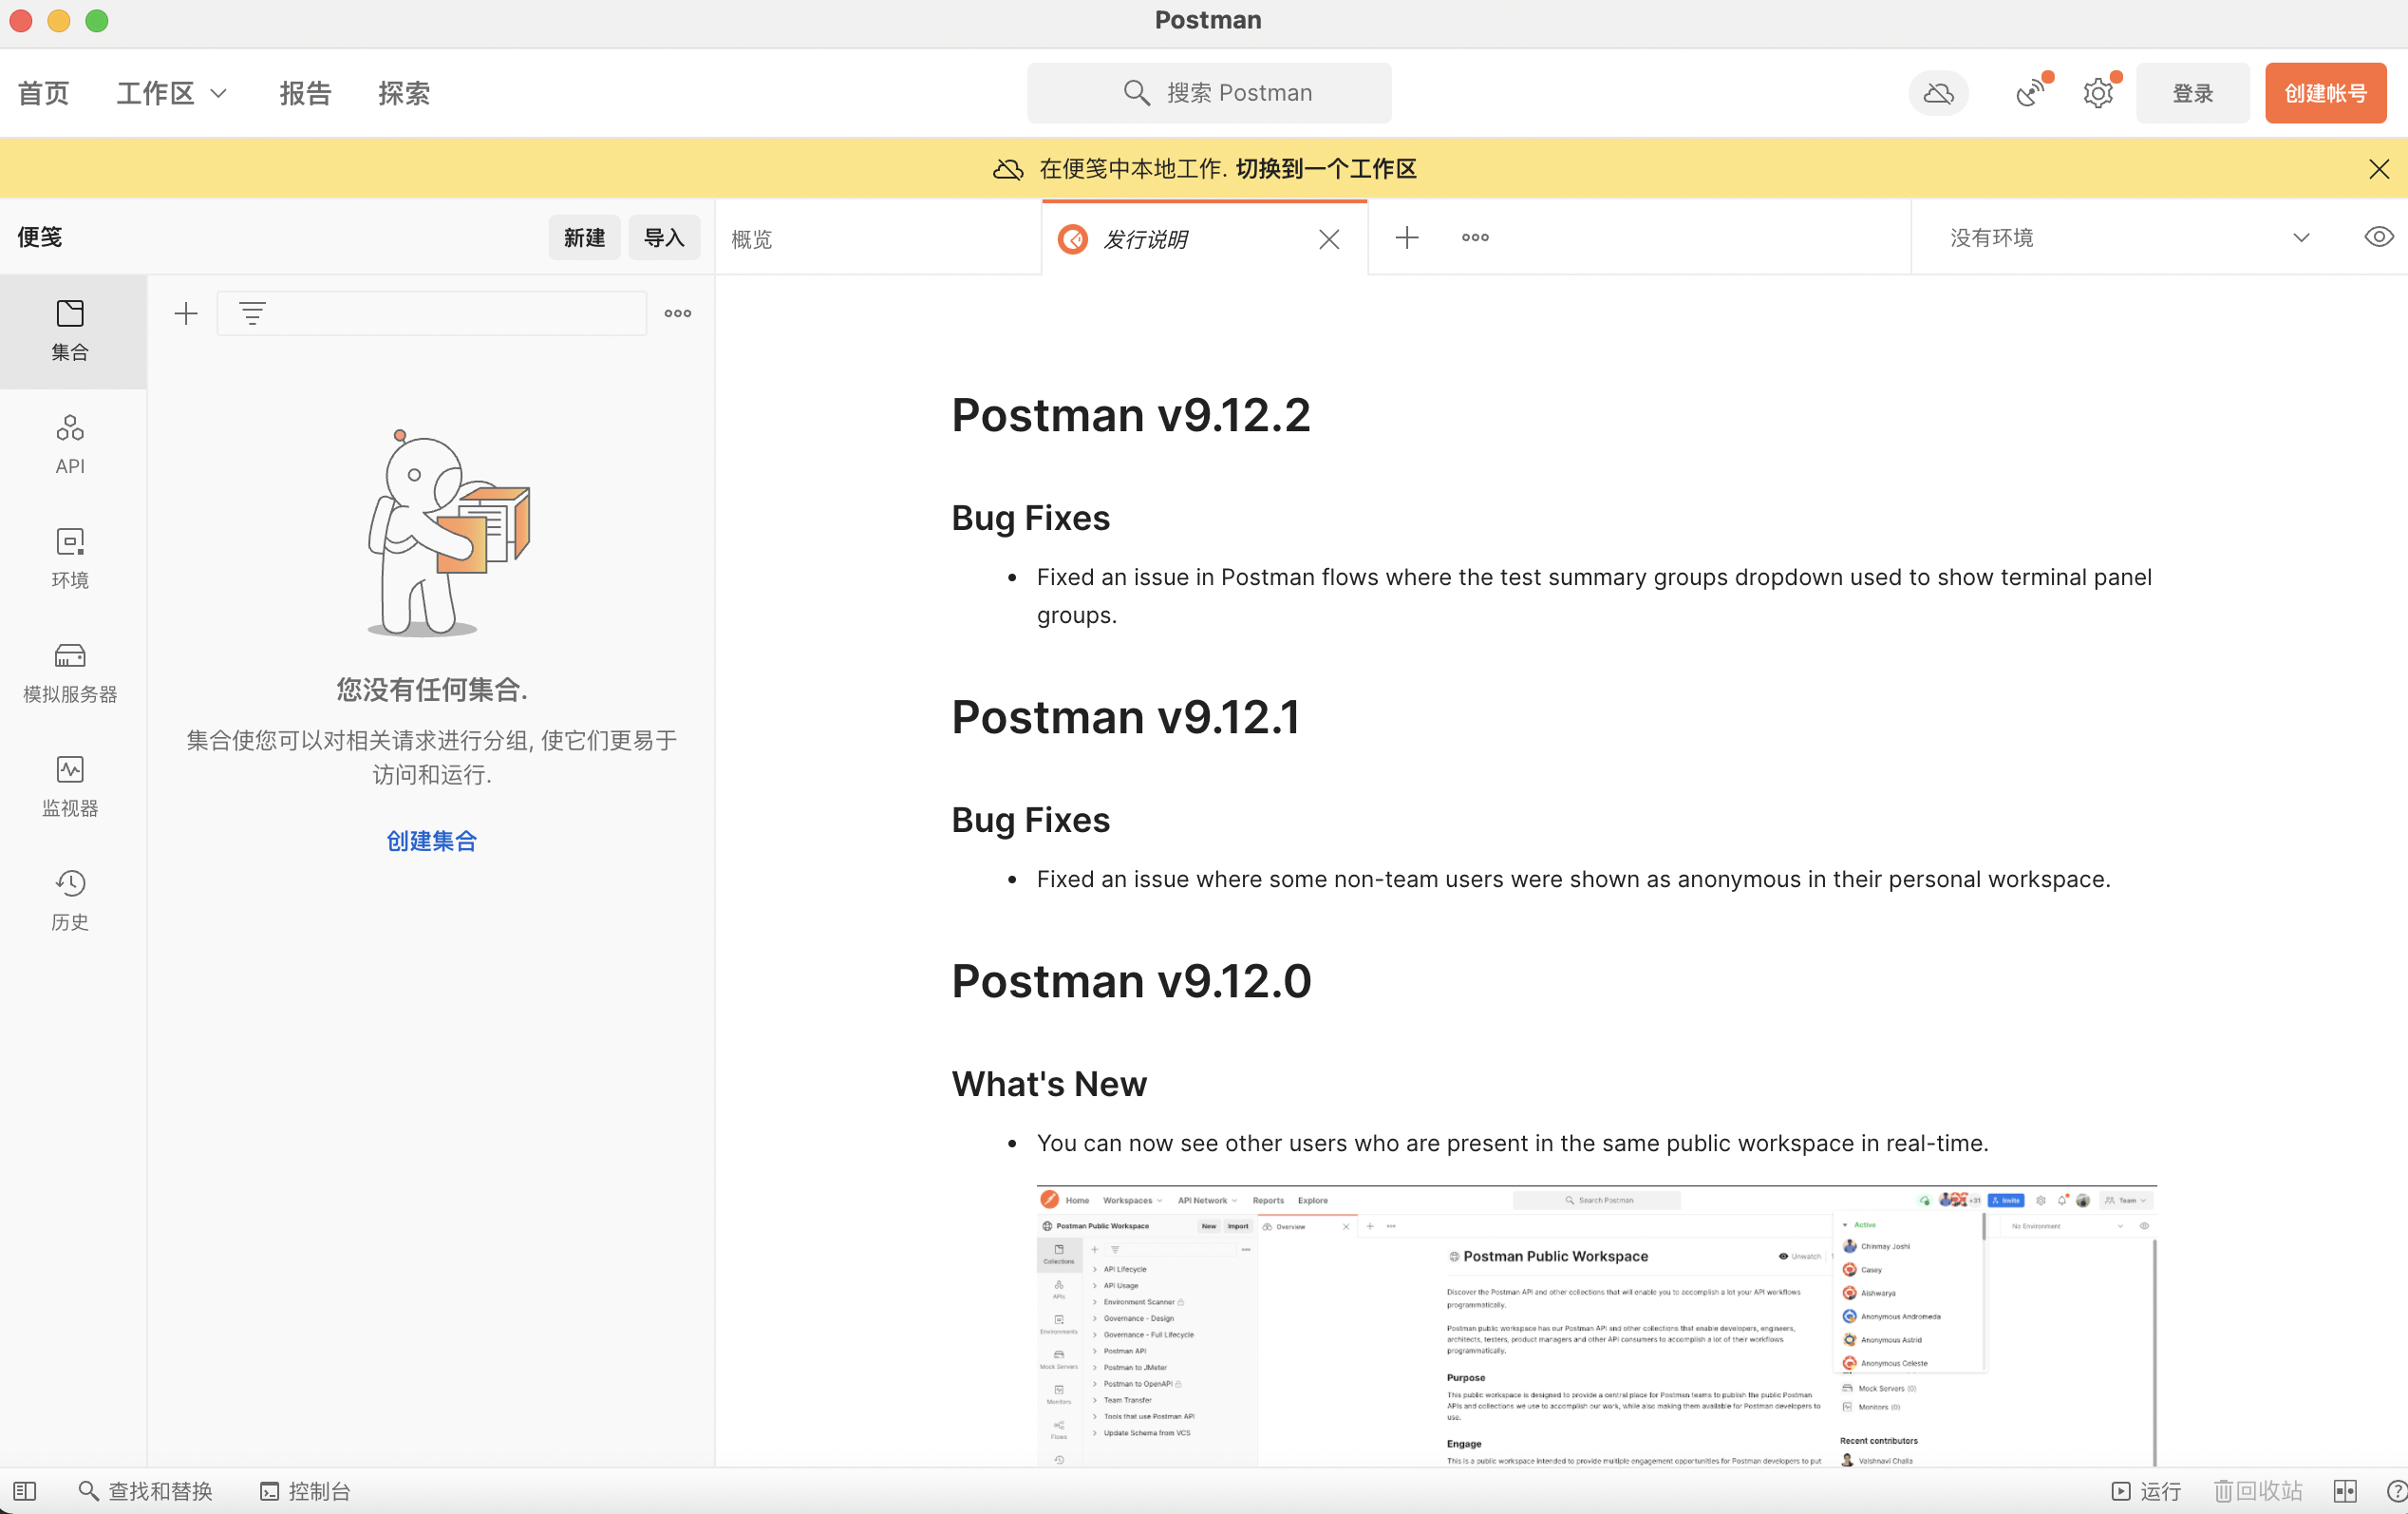Open the 监视器 monitors sidebar tab

(70, 787)
